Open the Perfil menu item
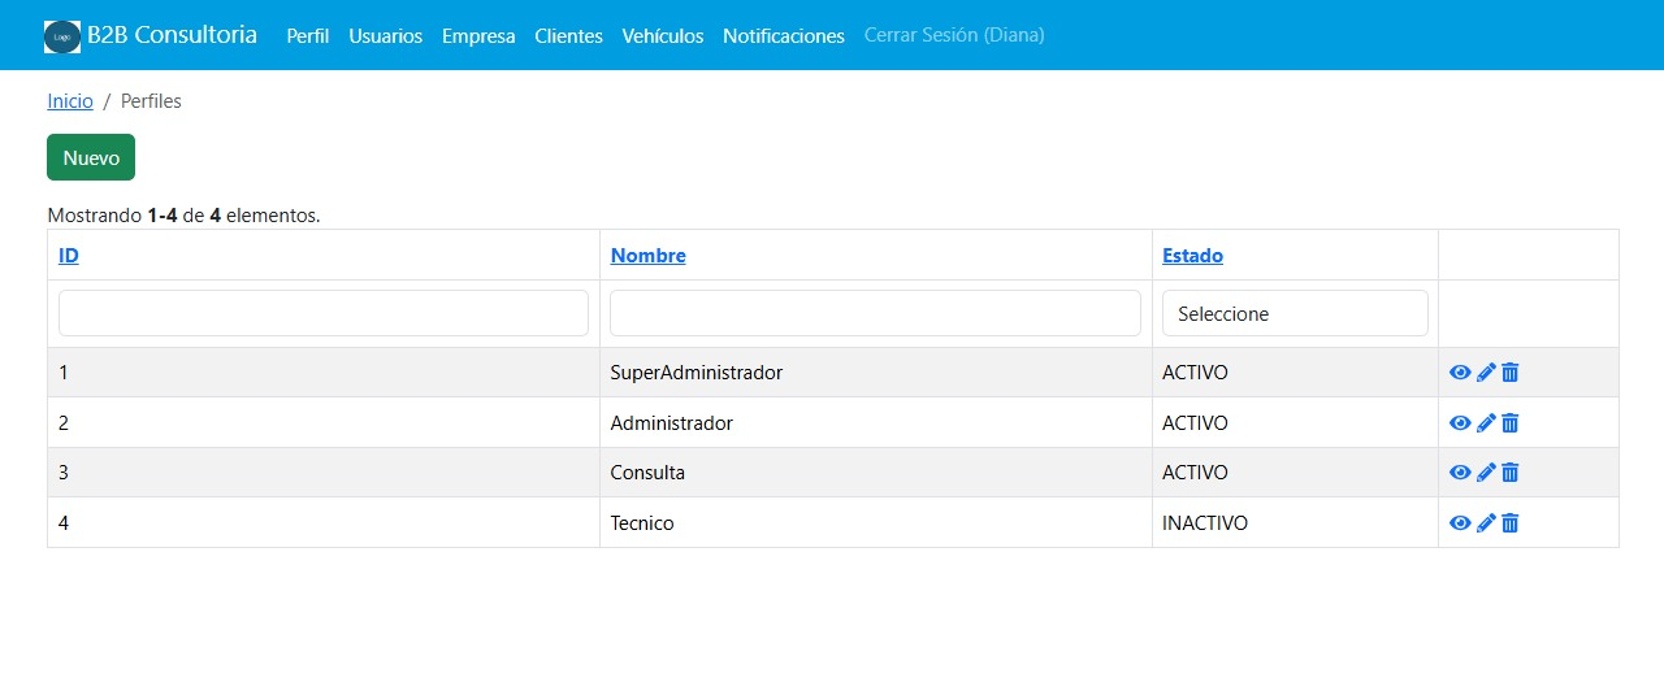The height and width of the screenshot is (691, 1664). pos(307,36)
